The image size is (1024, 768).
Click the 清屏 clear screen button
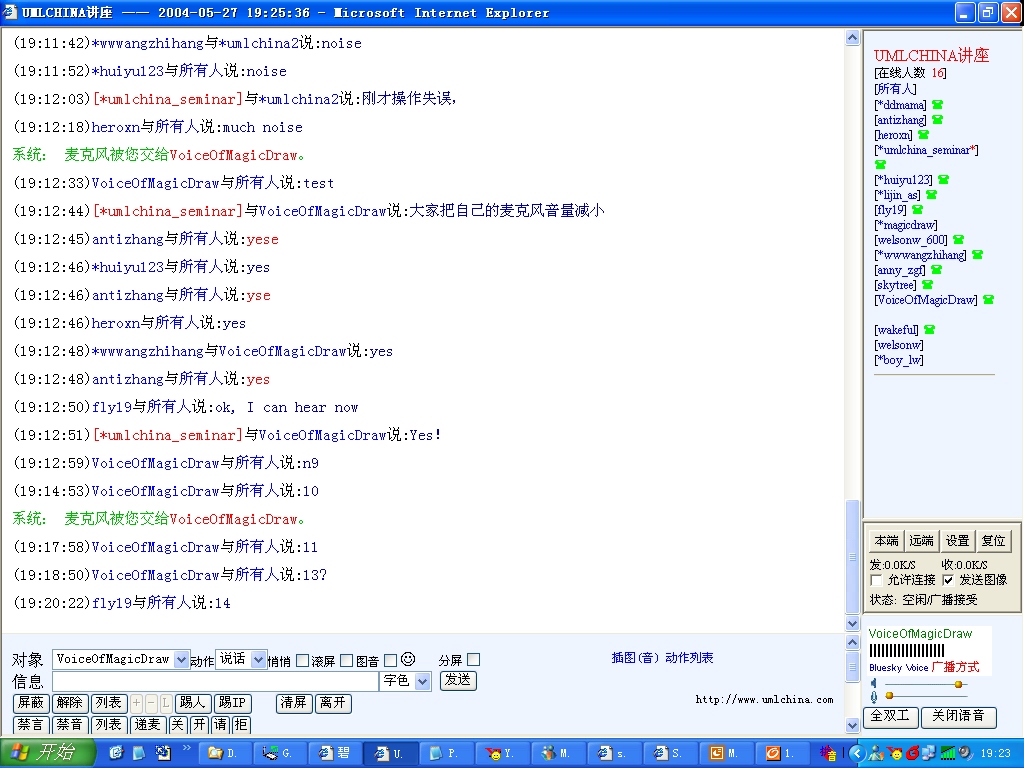click(x=294, y=703)
